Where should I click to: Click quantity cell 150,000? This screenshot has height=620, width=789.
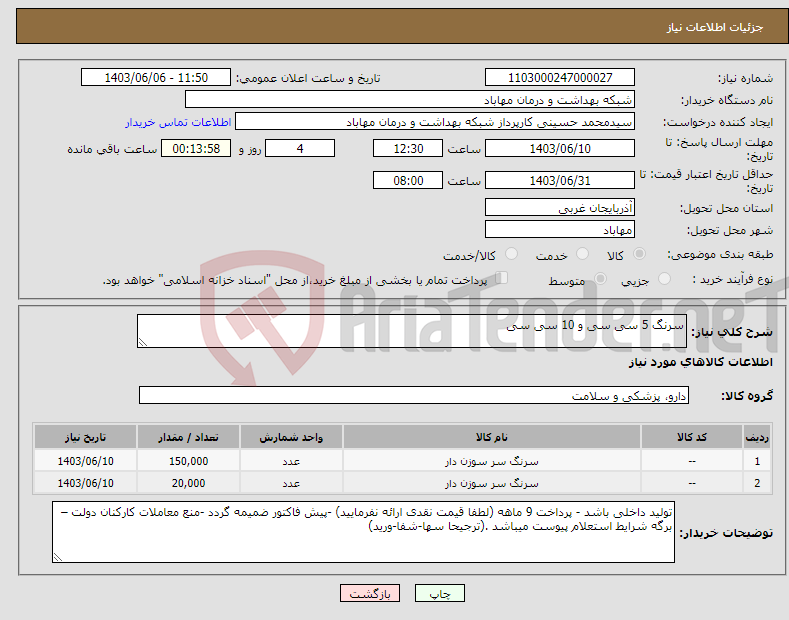[x=188, y=461]
